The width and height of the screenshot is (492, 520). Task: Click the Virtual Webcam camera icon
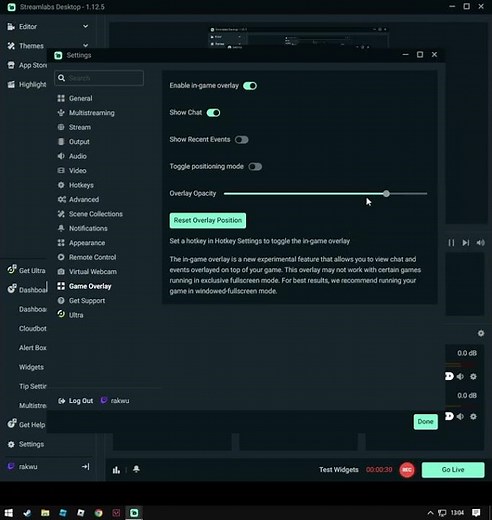(61, 272)
